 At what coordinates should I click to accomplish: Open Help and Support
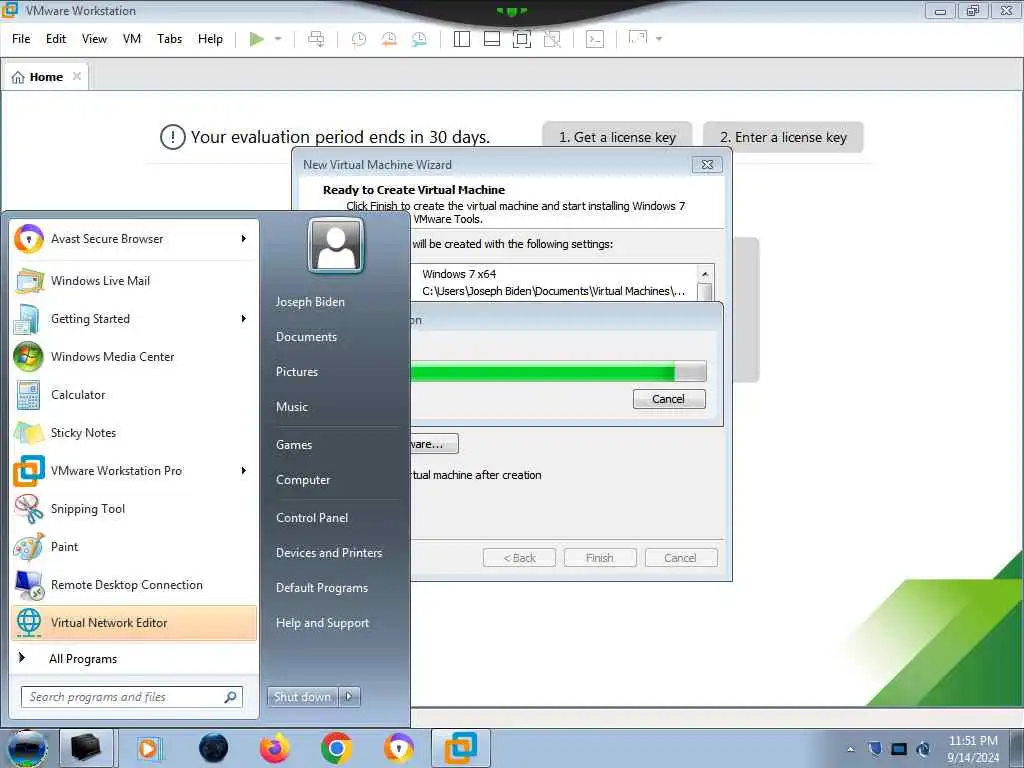(x=323, y=623)
